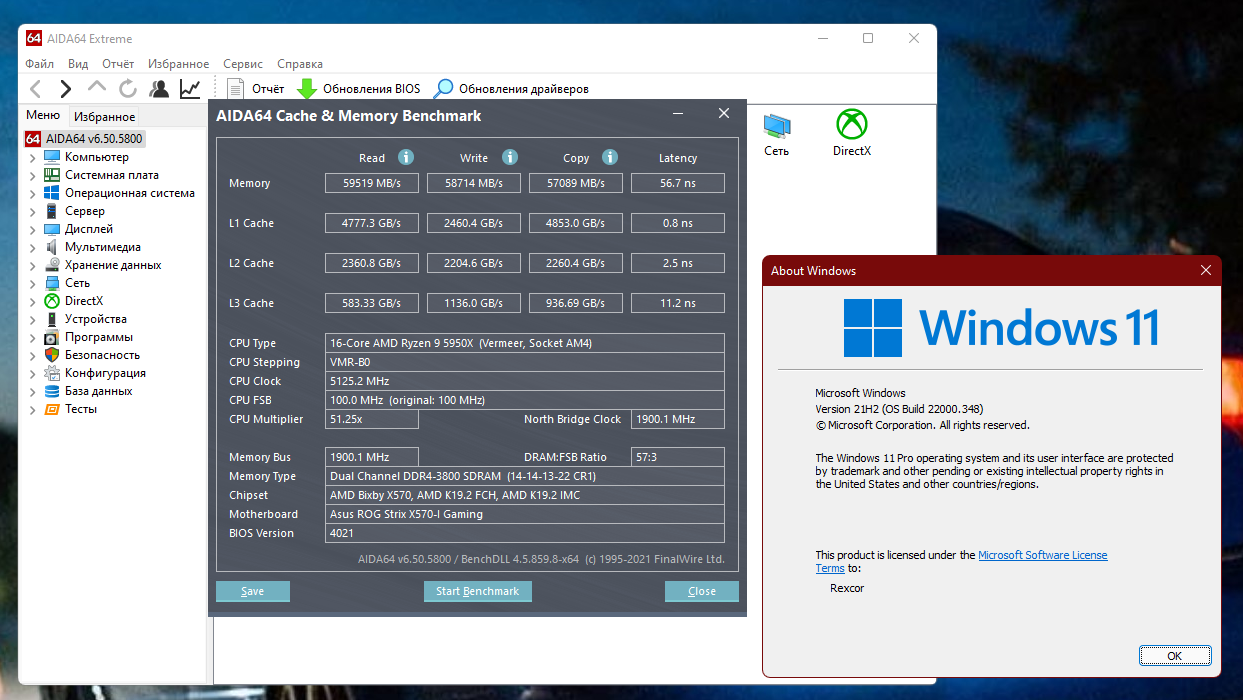
Task: Select Мультимедиа in the tree
Action: [102, 247]
